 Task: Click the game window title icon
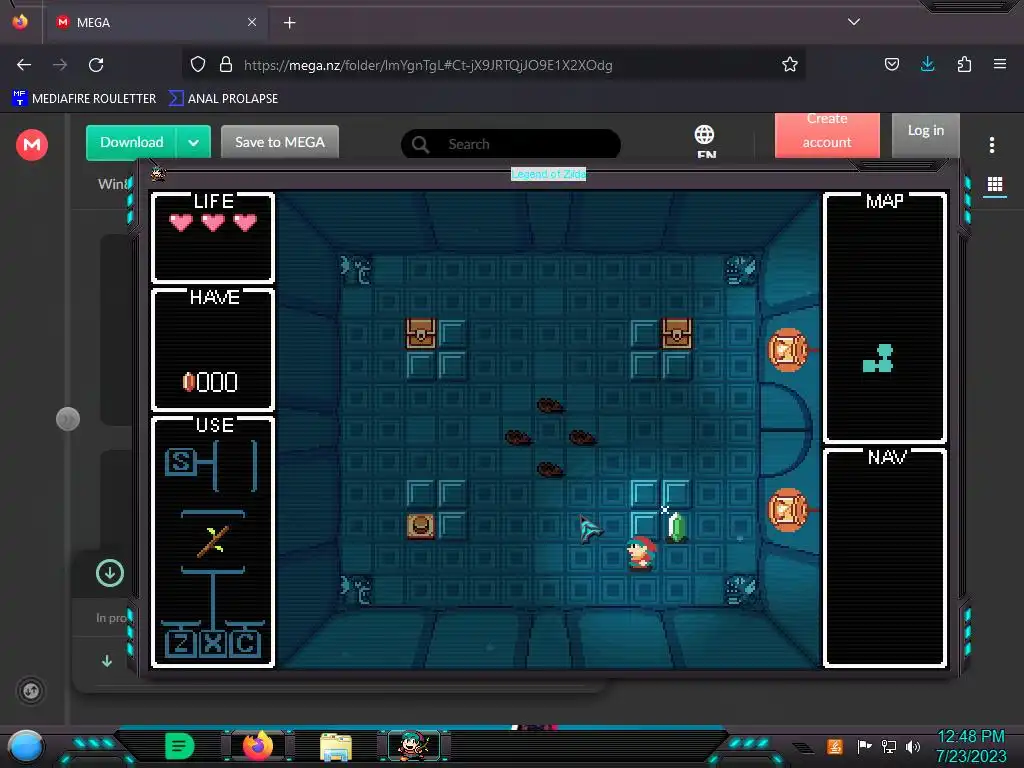tap(158, 174)
